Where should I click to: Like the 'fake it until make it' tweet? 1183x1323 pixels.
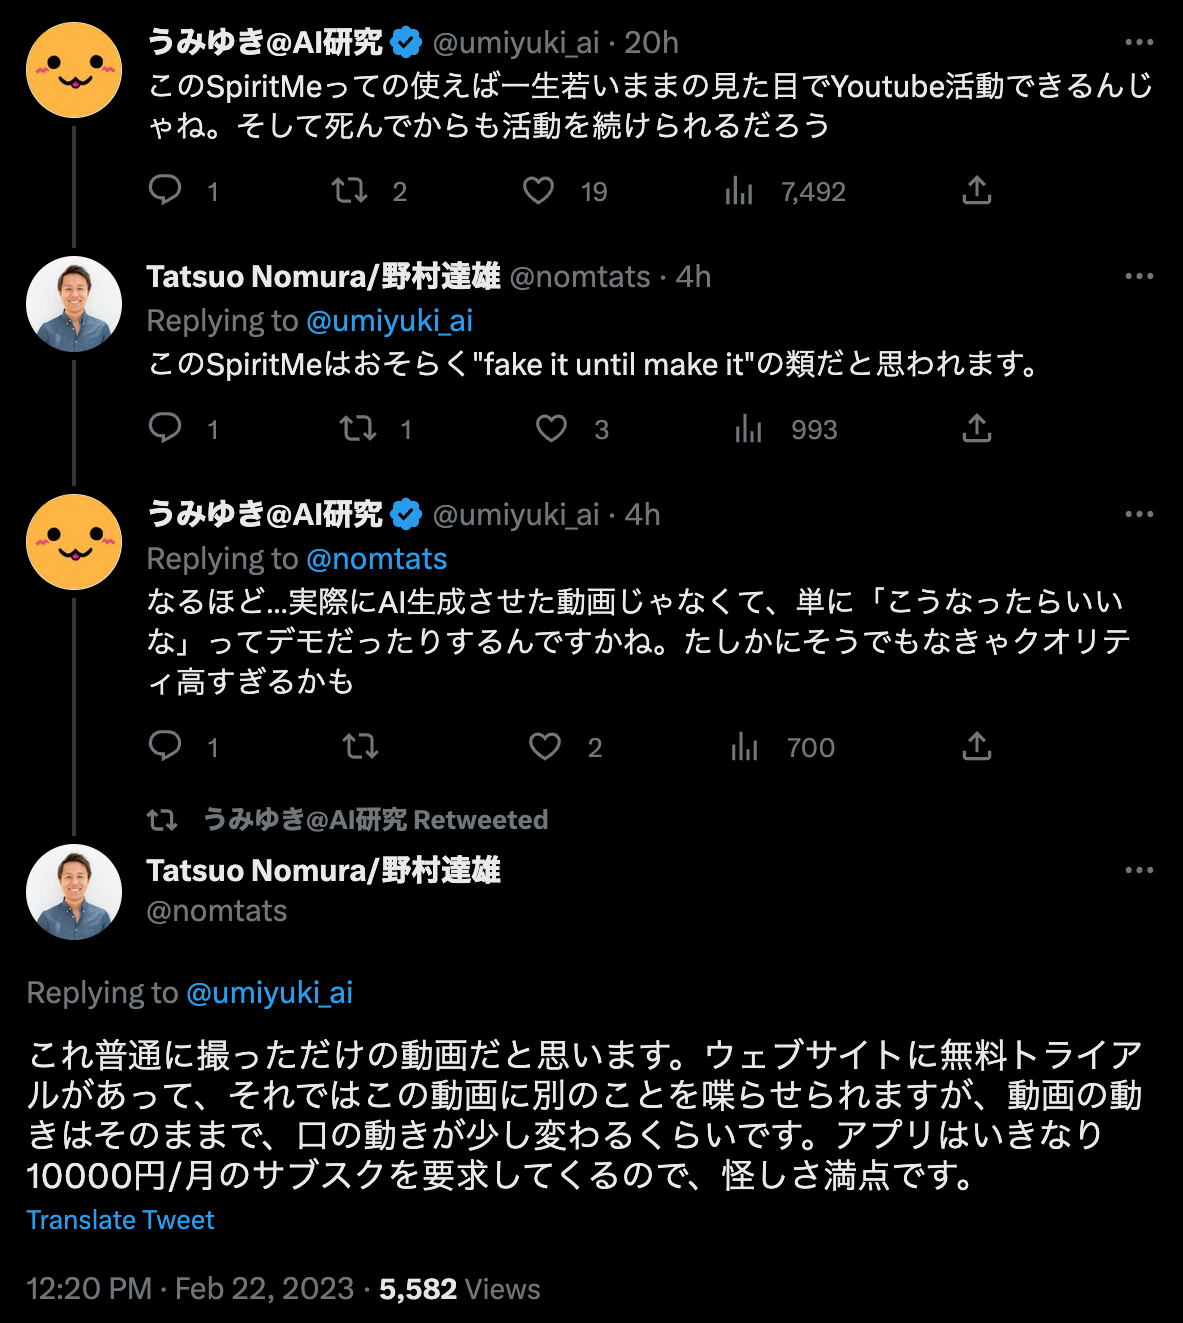coord(551,429)
